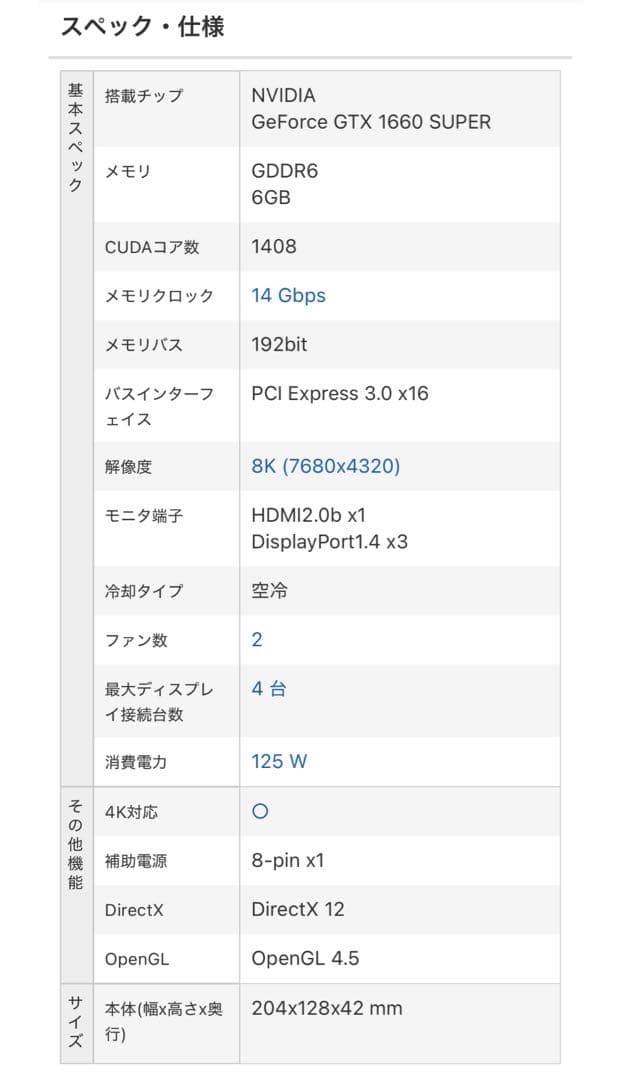
Task: Click the スペック・仕様 heading
Action: click(x=142, y=27)
